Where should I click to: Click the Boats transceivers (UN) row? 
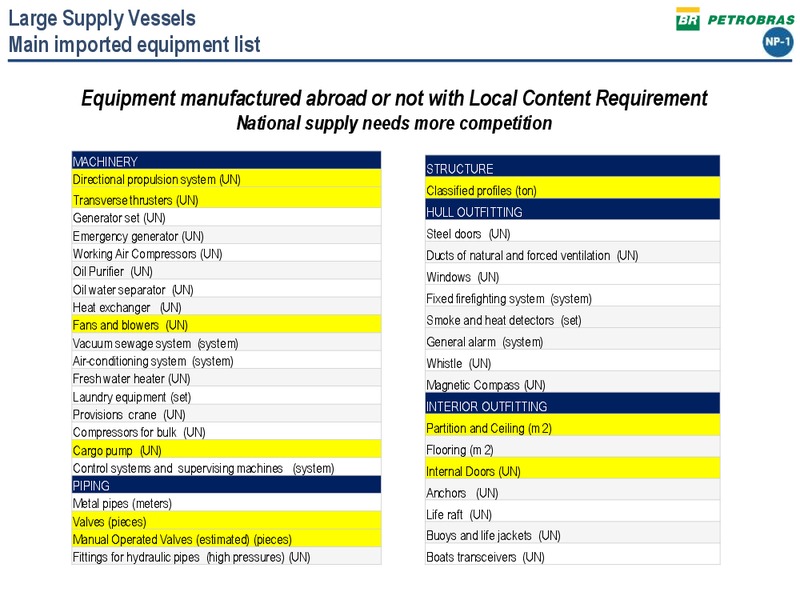(x=572, y=555)
